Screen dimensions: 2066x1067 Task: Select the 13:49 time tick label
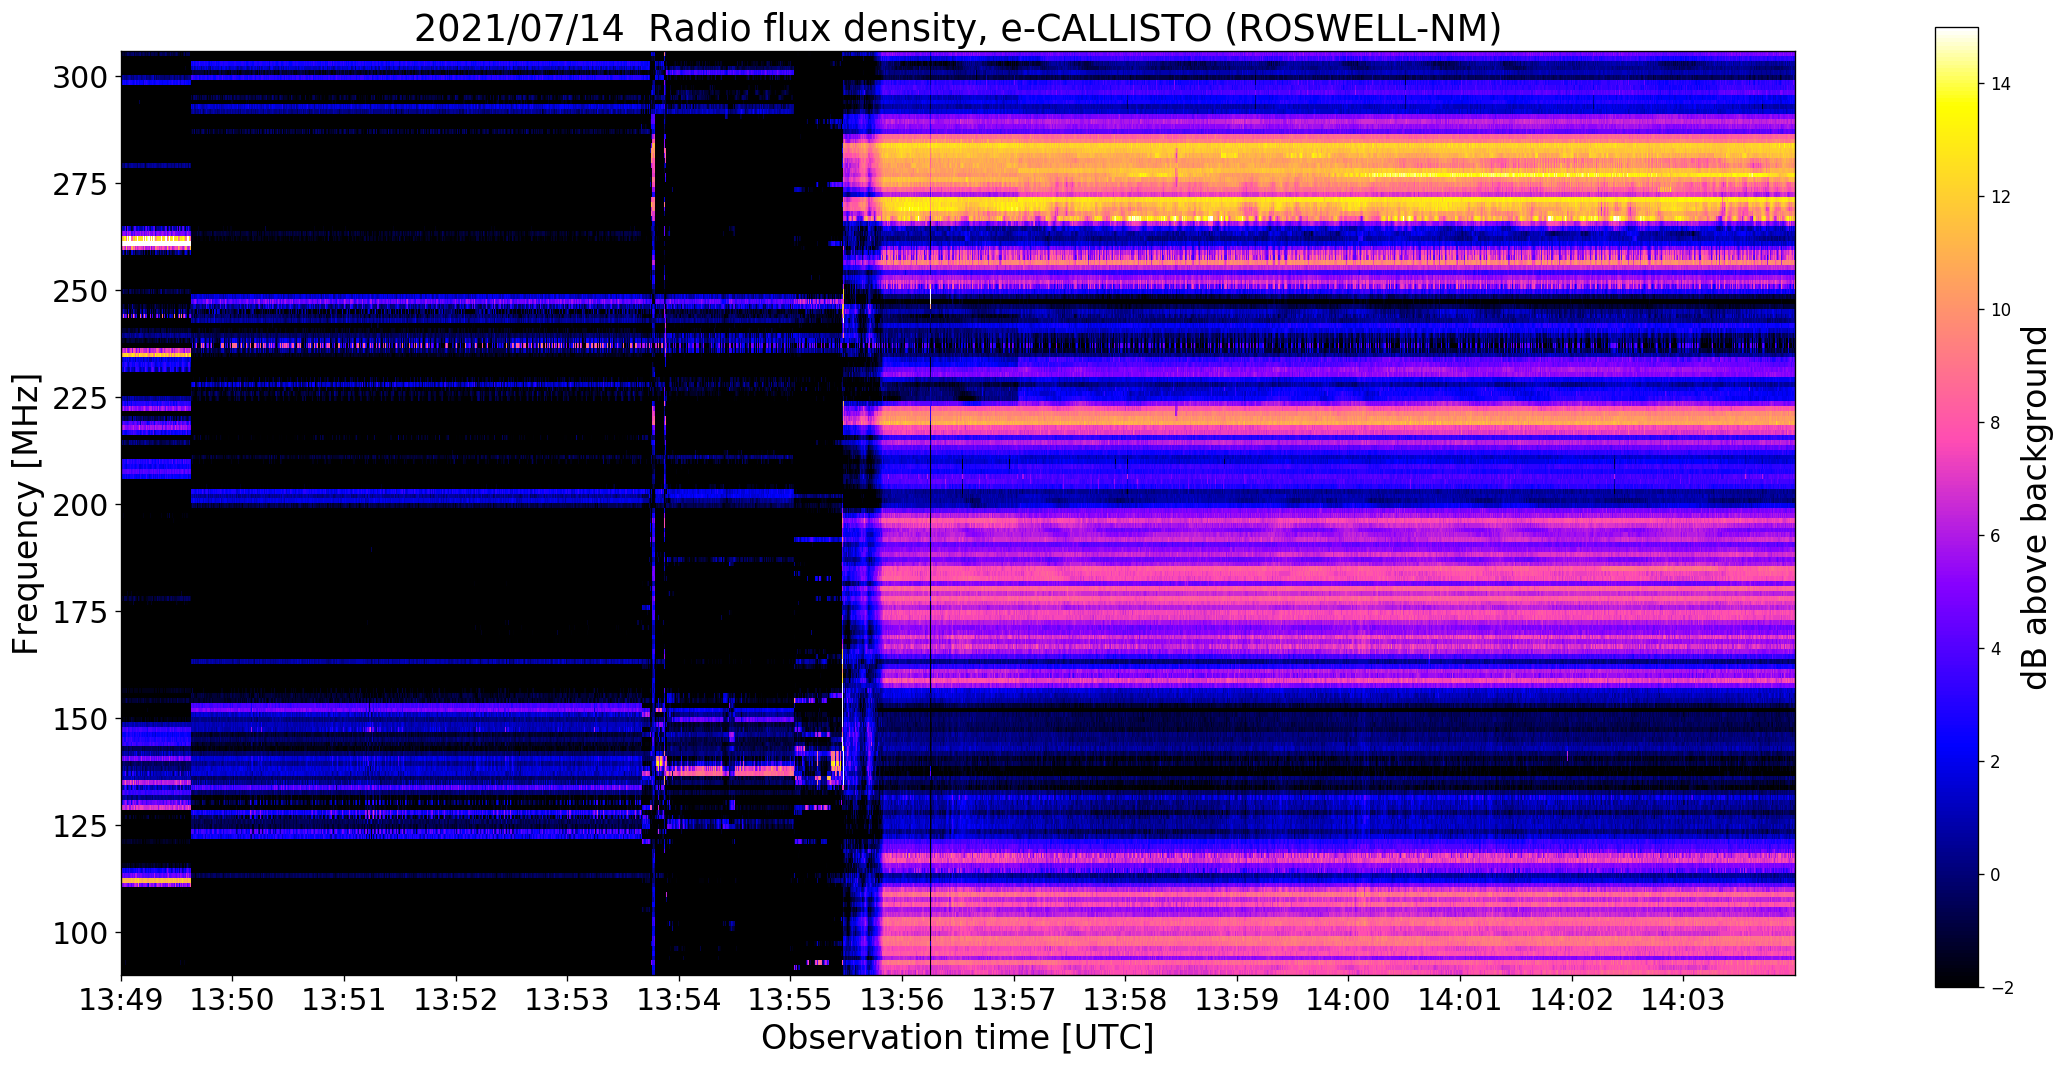(x=121, y=1000)
